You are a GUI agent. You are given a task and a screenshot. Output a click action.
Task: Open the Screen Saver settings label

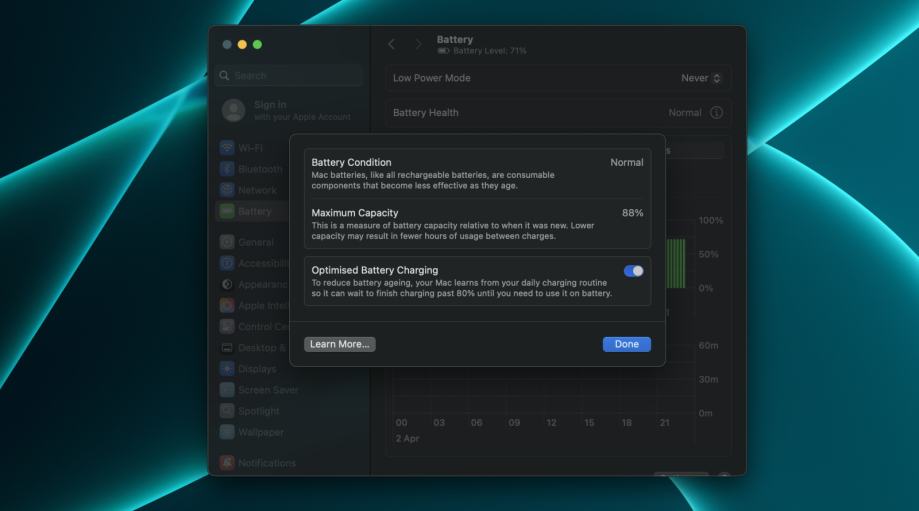[268, 390]
